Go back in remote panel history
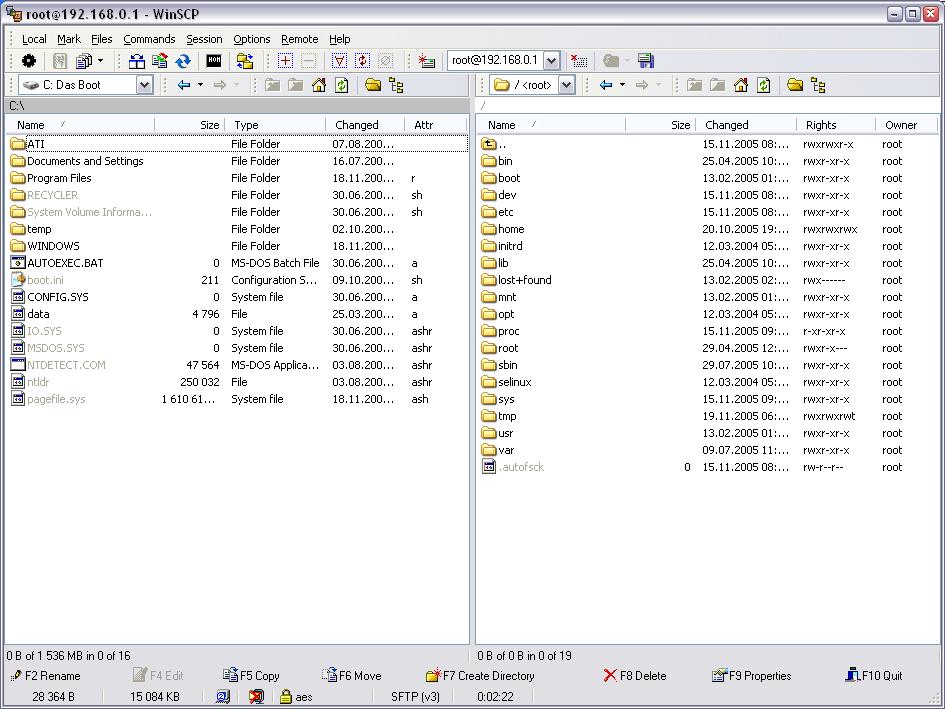The height and width of the screenshot is (709, 945). pos(606,85)
